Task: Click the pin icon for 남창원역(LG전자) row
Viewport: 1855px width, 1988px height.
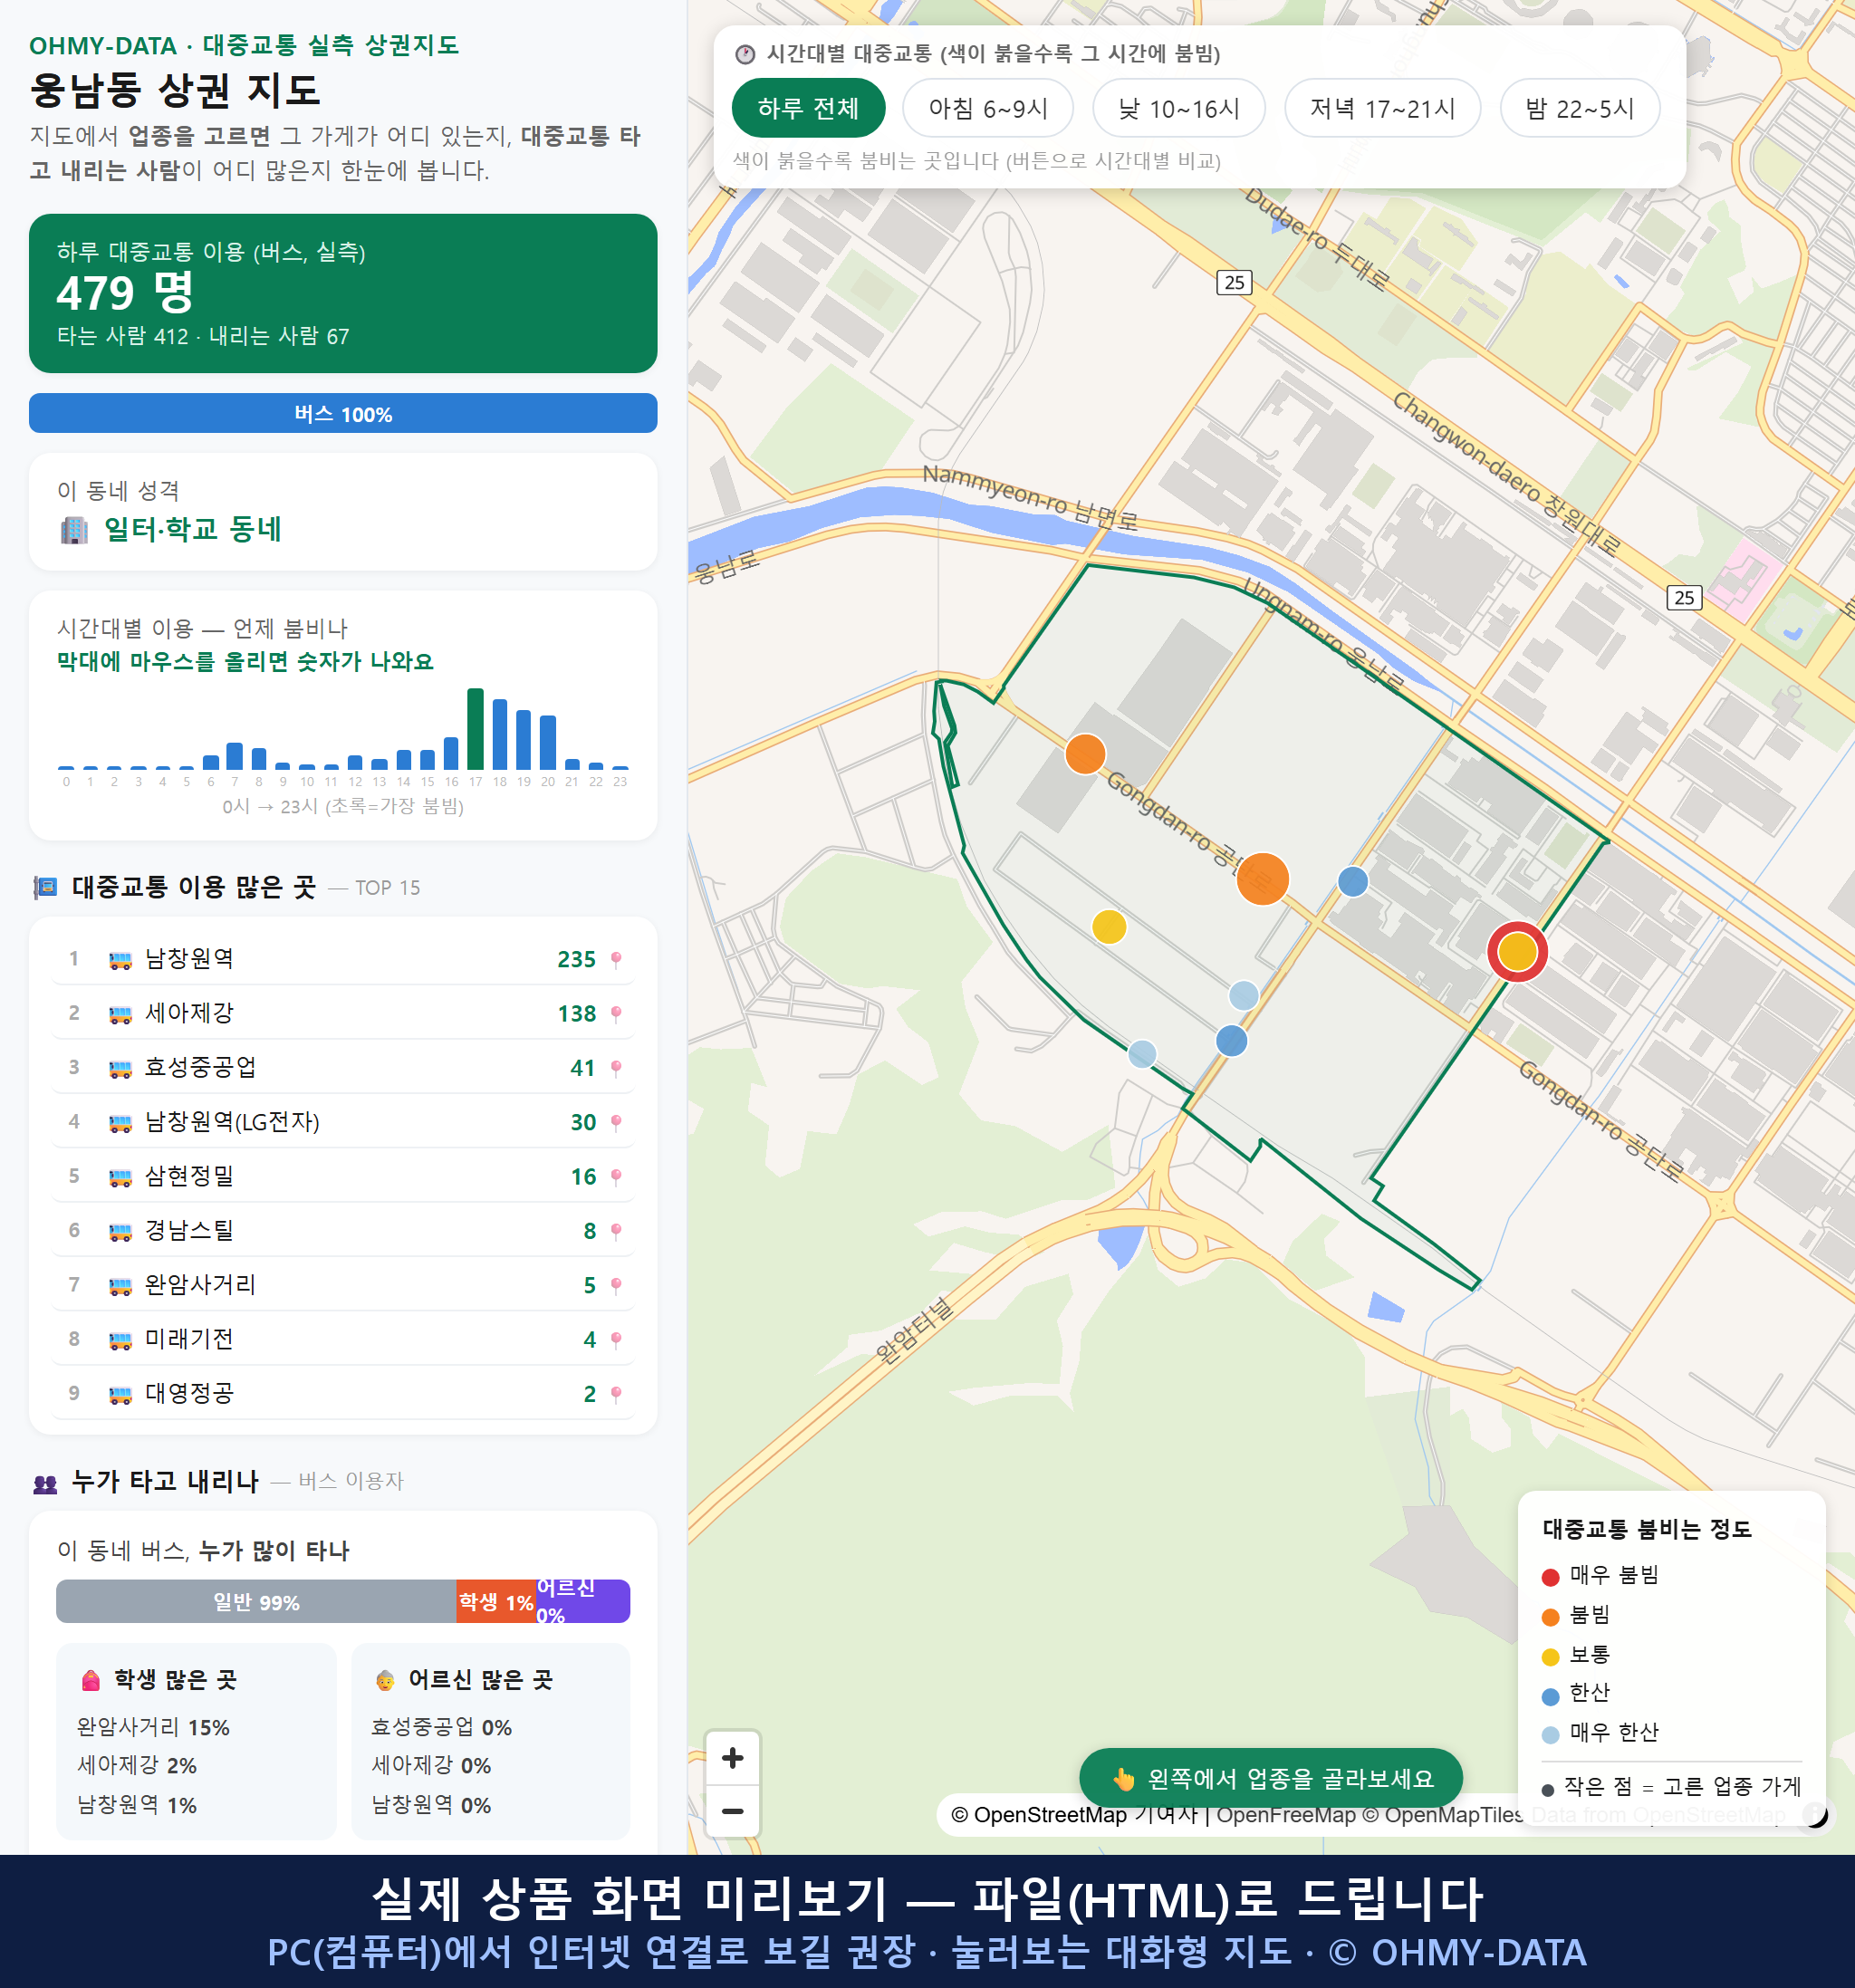Action: tap(616, 1122)
